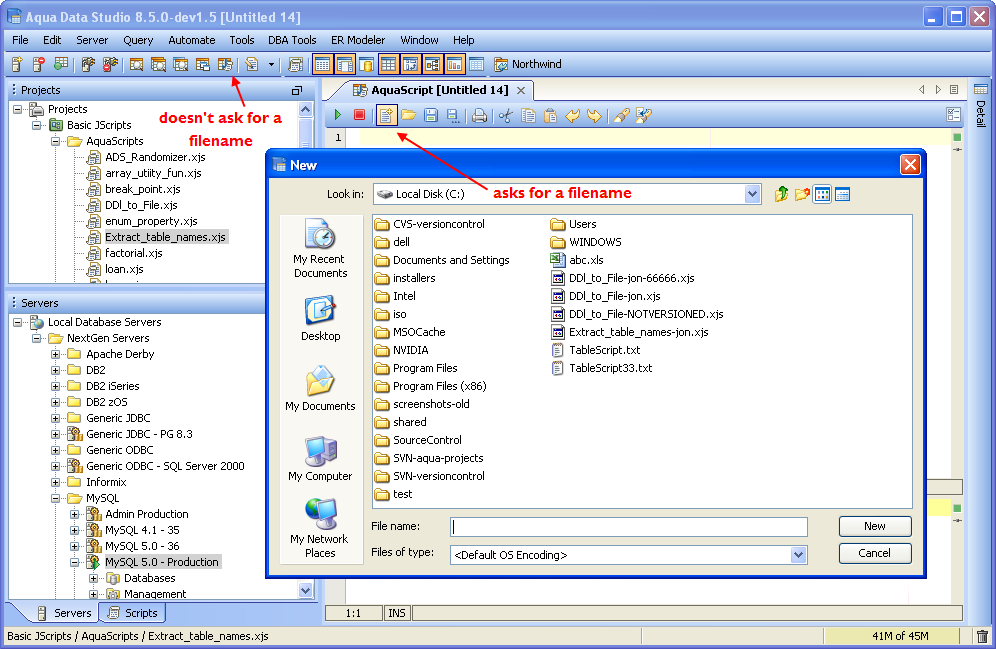Image resolution: width=996 pixels, height=649 pixels.
Task: Click the New button in dialog
Action: (875, 526)
